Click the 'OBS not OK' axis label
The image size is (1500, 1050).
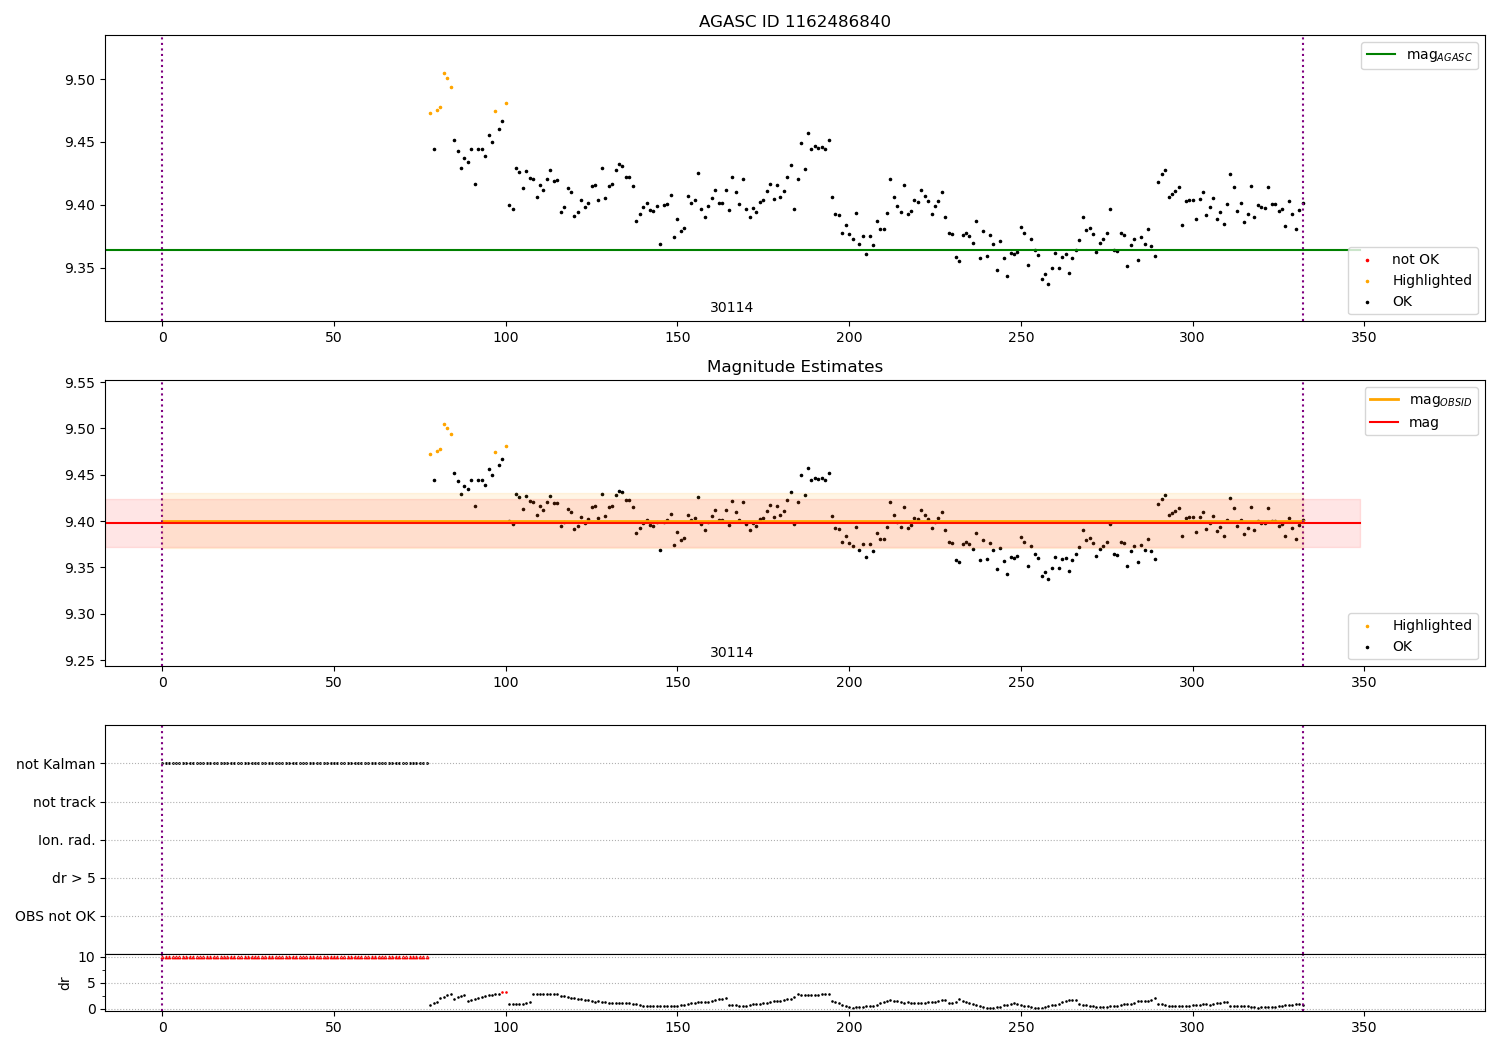tap(55, 916)
